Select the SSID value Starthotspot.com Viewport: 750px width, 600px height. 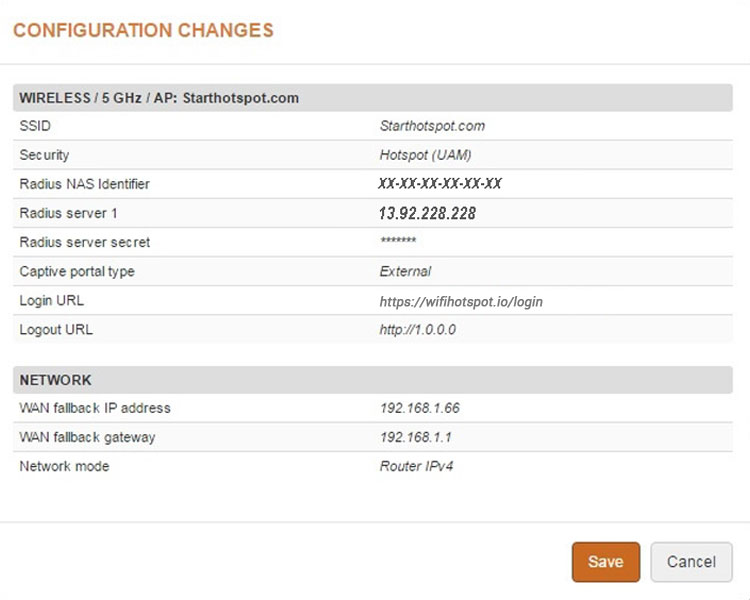(432, 126)
